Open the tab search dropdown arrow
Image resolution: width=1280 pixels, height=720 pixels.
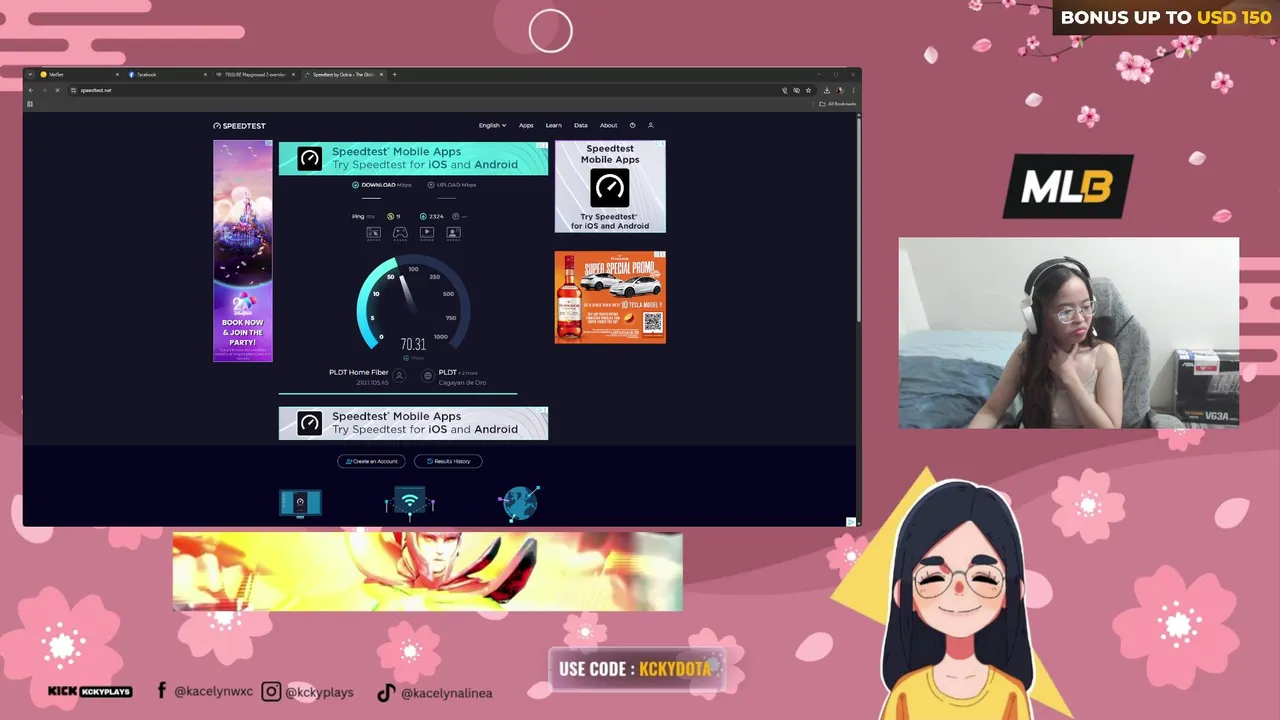click(30, 74)
